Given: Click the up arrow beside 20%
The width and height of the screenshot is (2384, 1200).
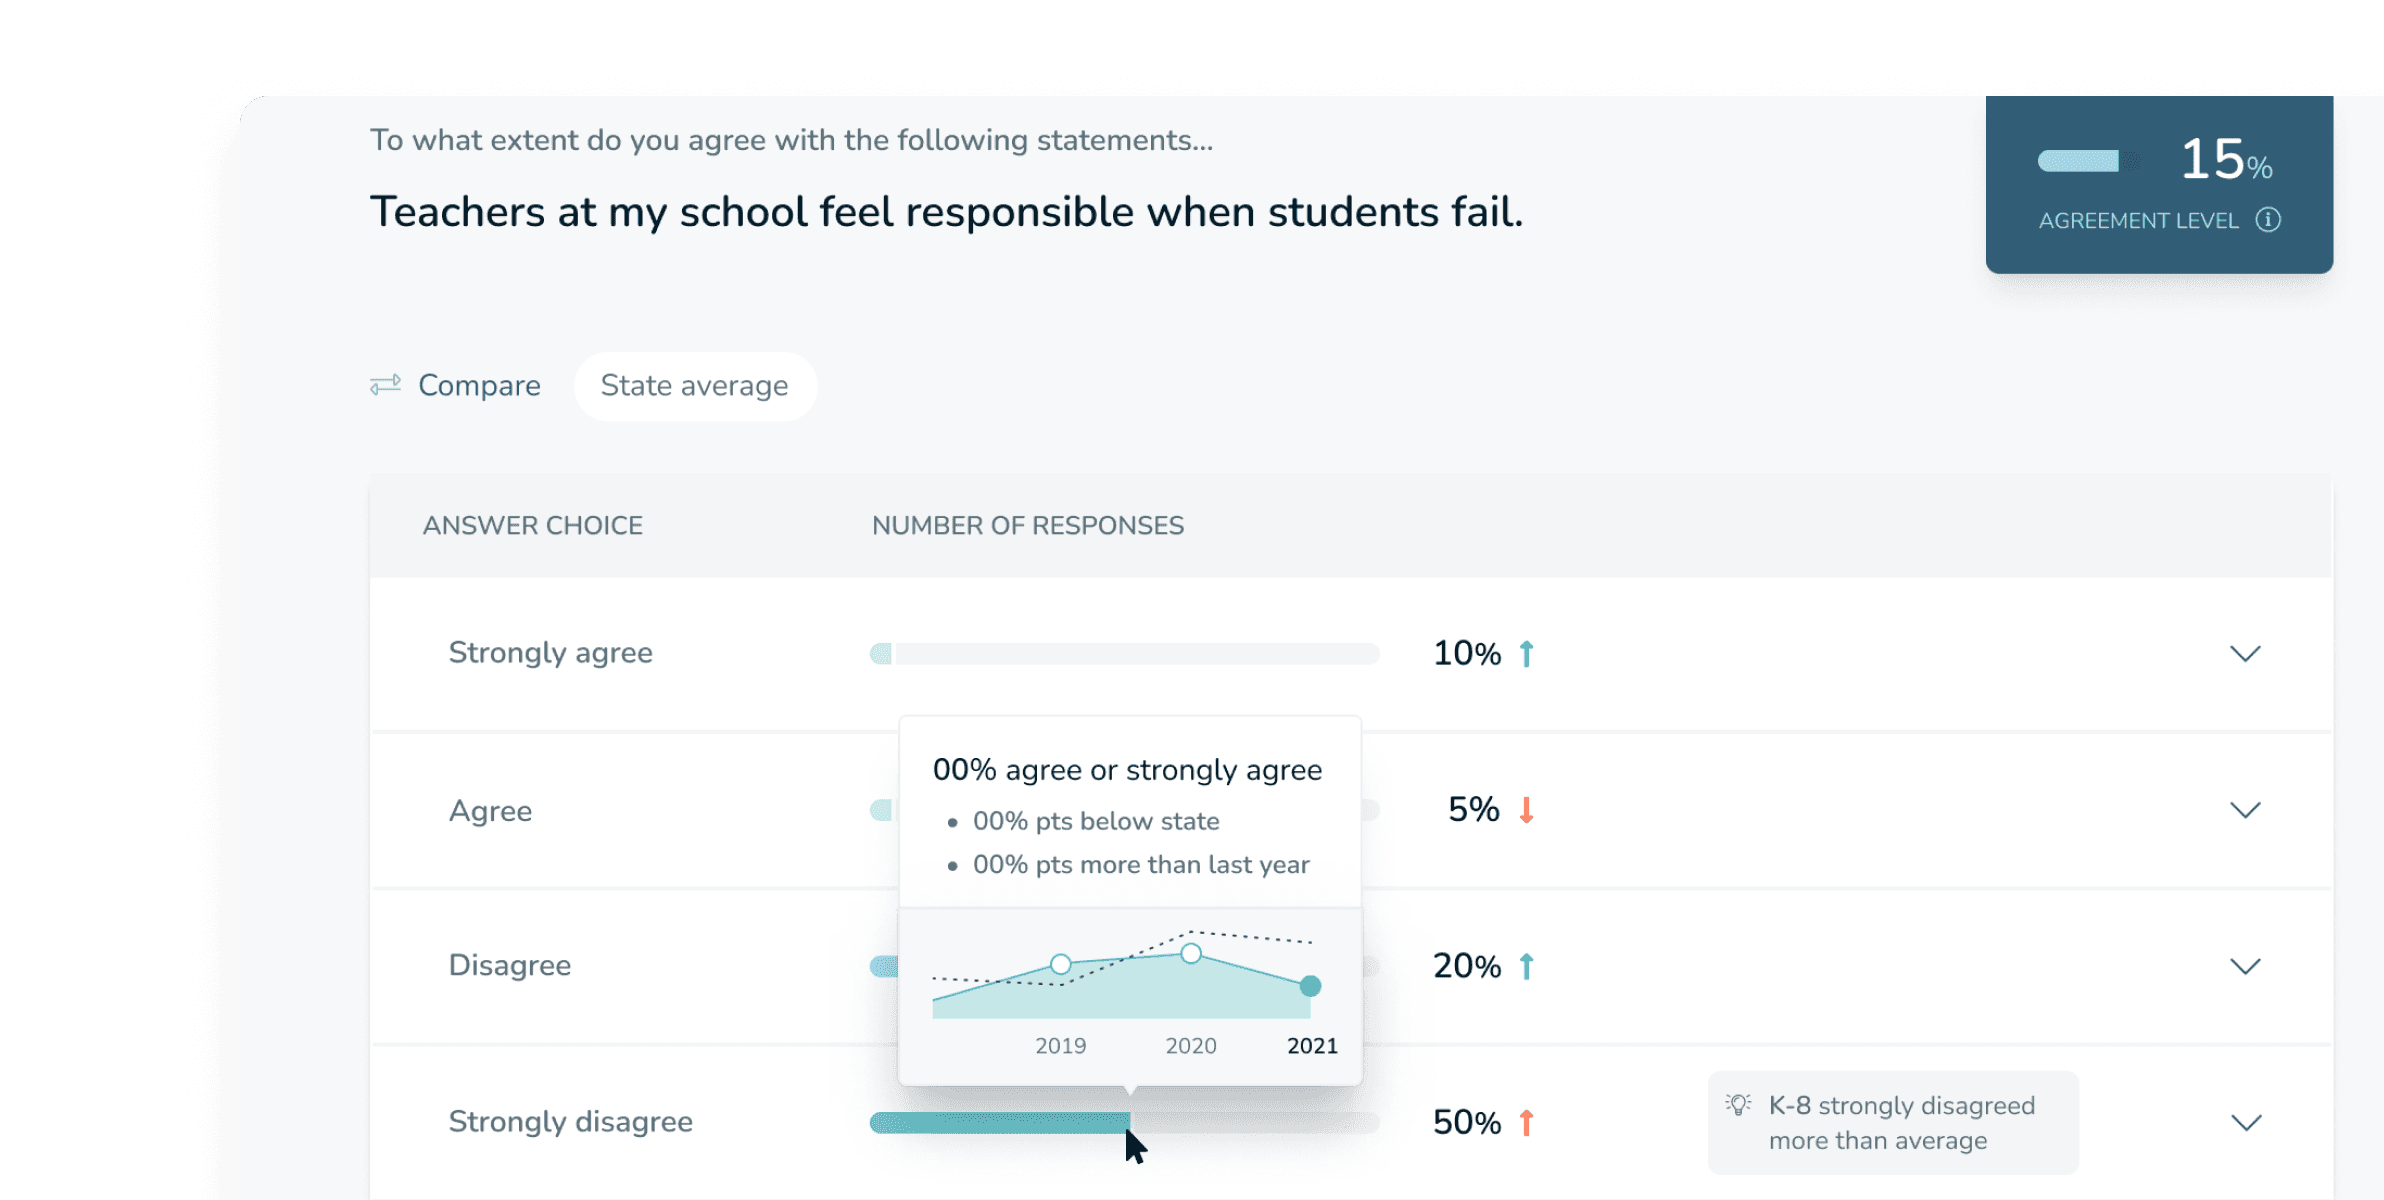Looking at the screenshot, I should coord(1527,966).
